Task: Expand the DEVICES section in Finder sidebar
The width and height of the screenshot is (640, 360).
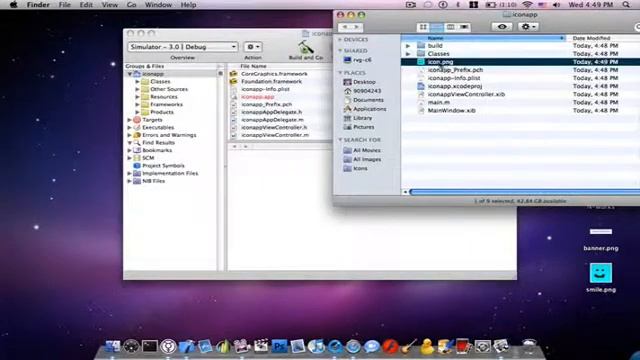Action: point(340,40)
